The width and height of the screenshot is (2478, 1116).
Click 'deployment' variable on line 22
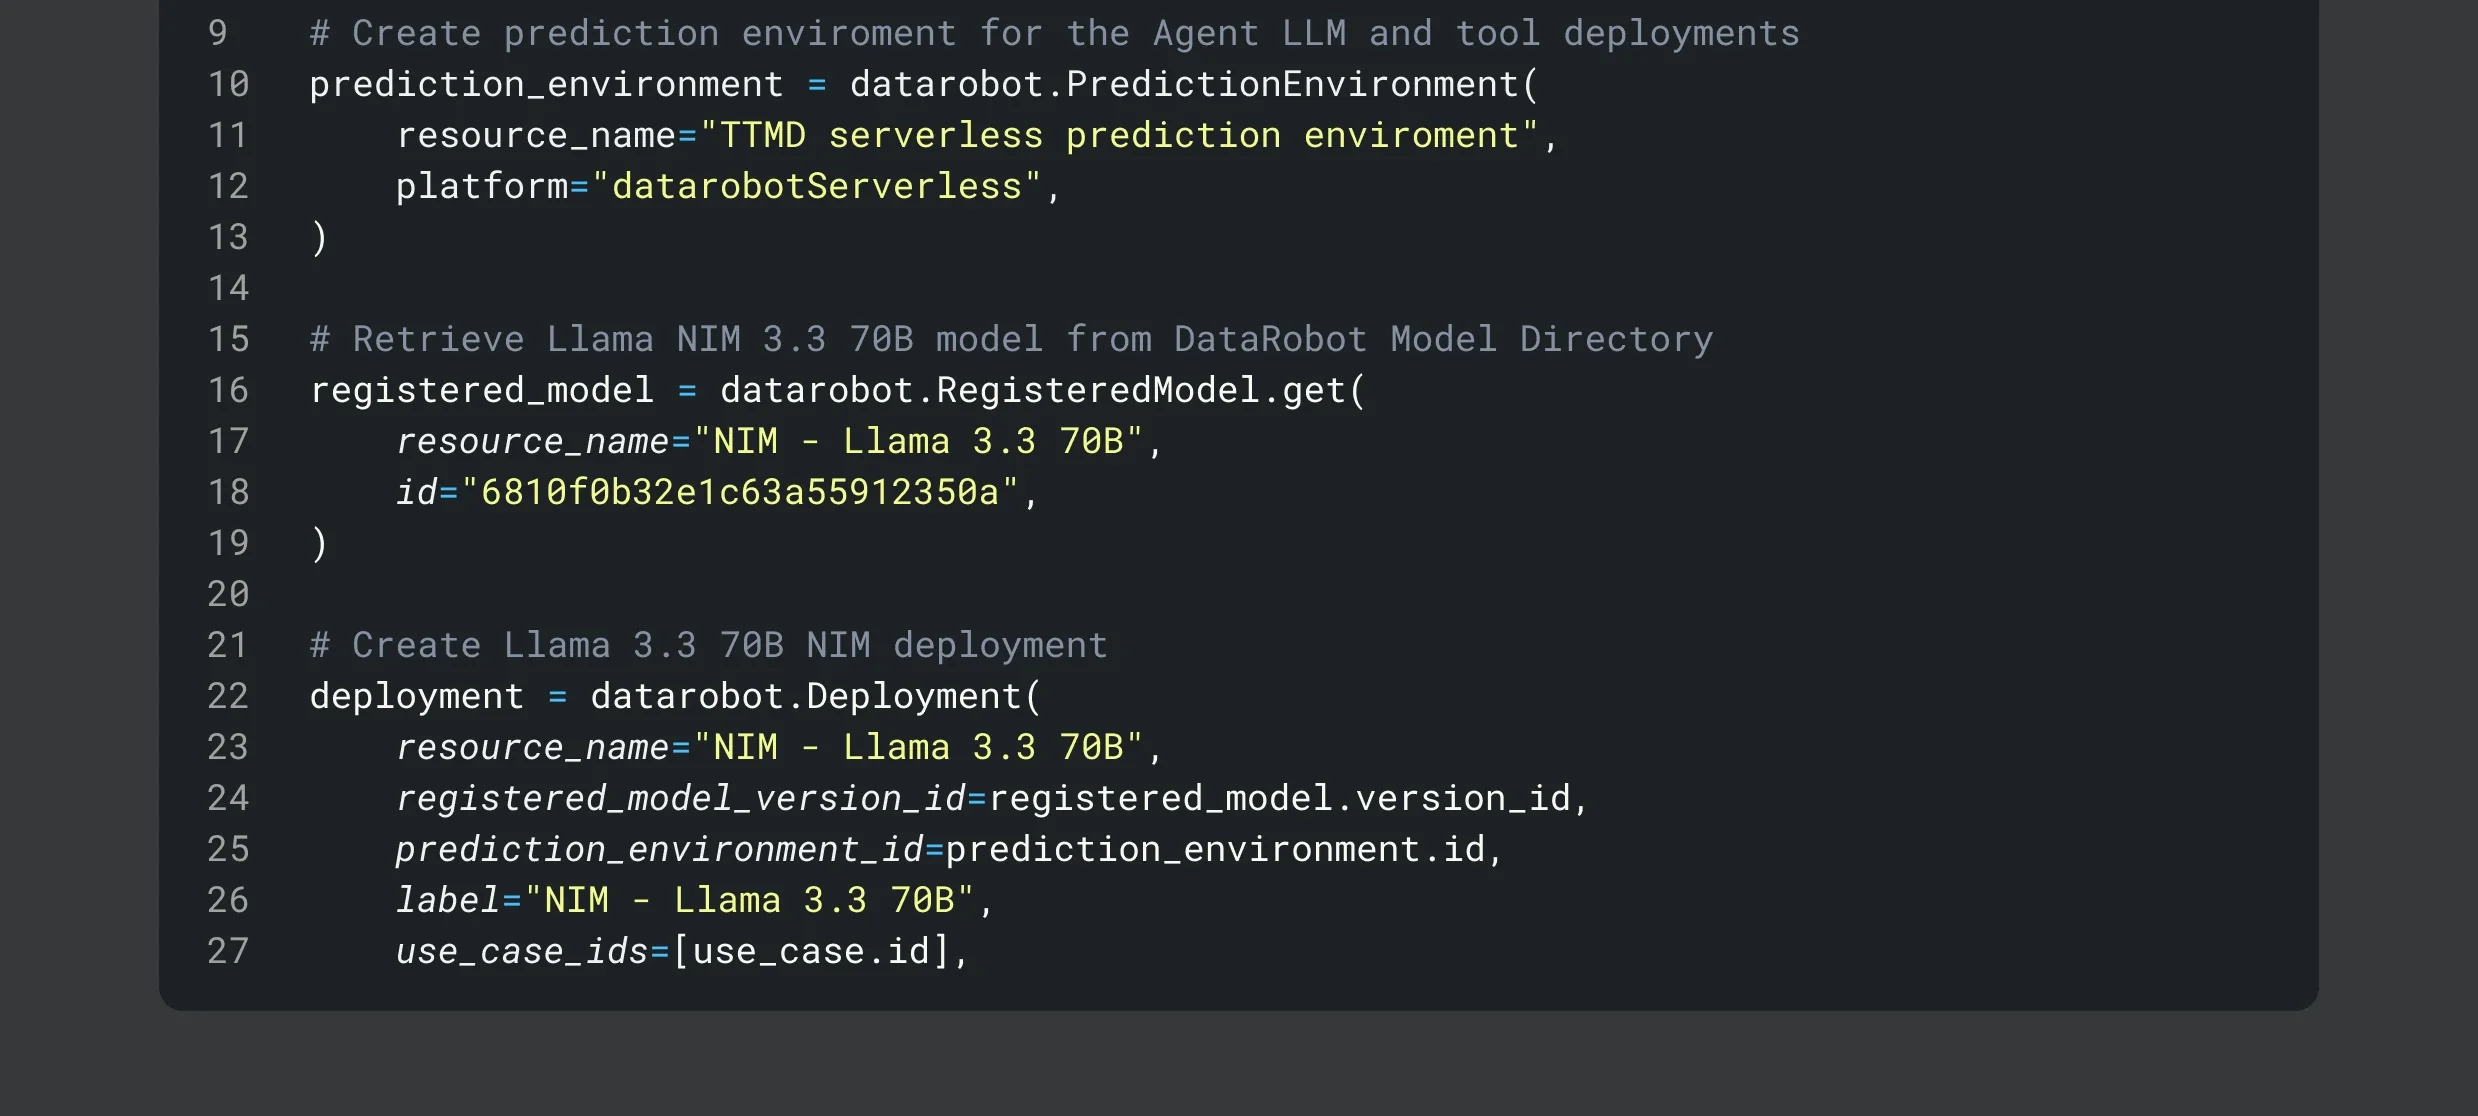[416, 697]
